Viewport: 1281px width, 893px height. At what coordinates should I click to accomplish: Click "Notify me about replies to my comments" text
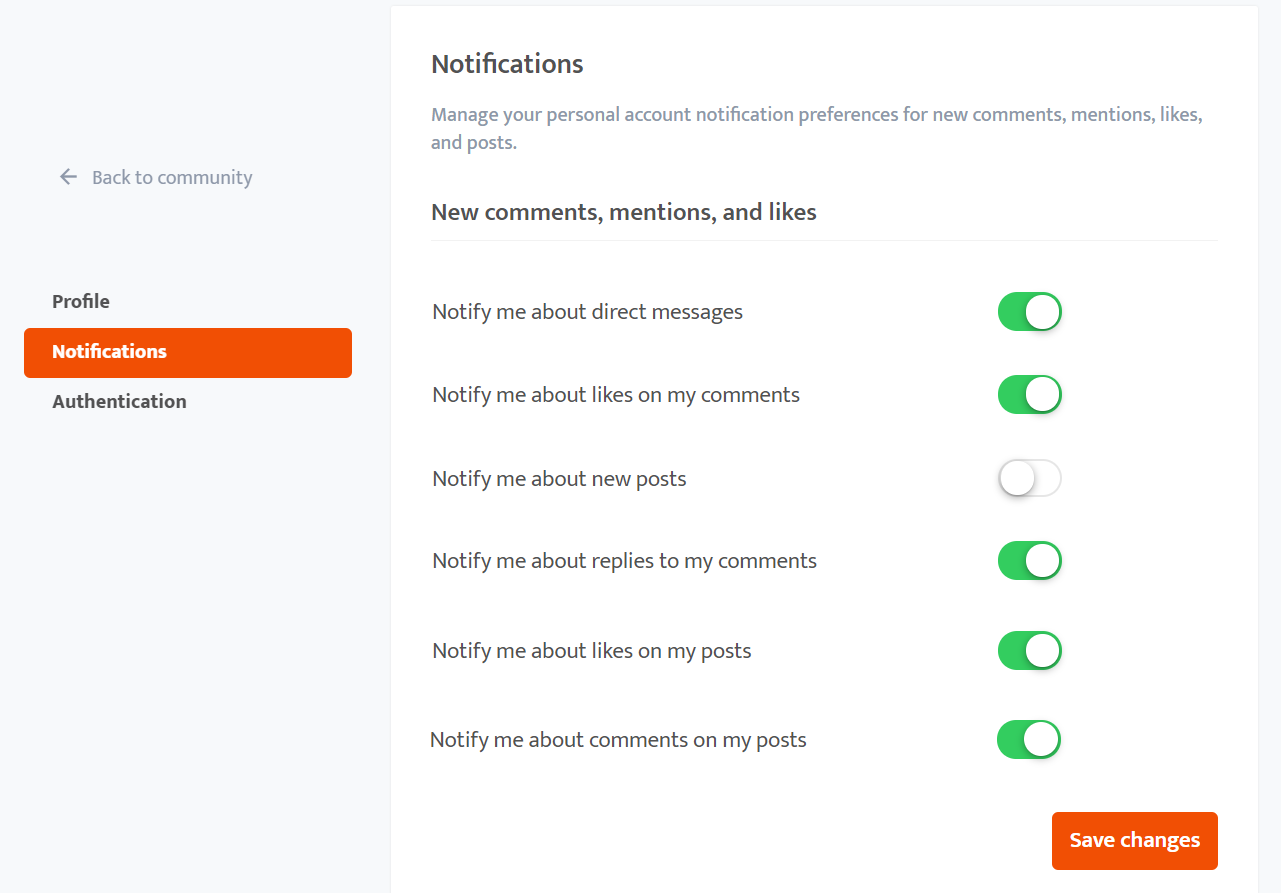click(624, 561)
